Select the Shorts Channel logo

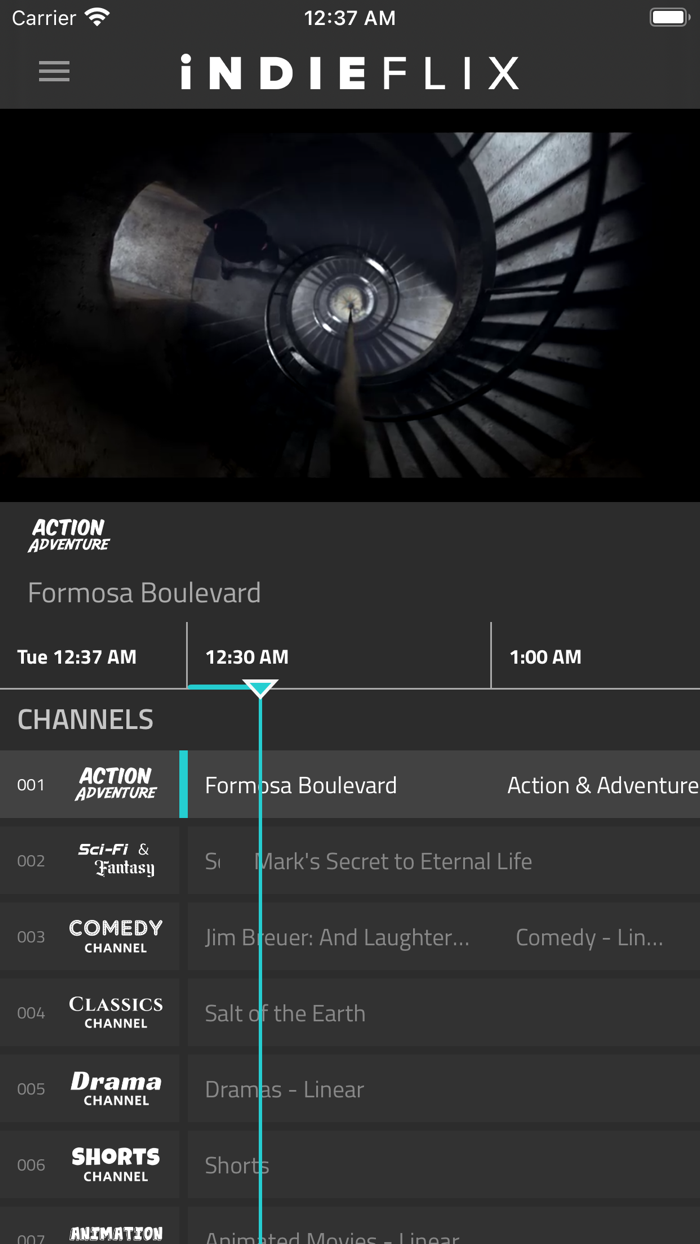[x=117, y=1163]
